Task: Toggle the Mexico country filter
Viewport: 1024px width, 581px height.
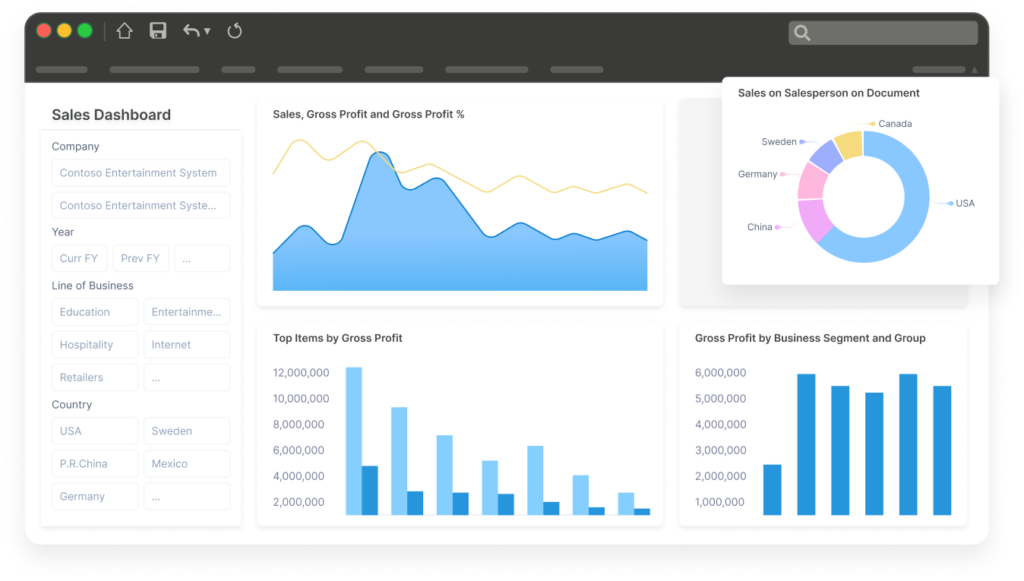Action: pyautogui.click(x=186, y=463)
